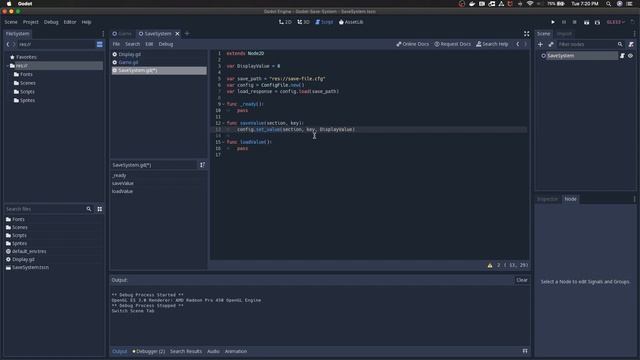This screenshot has height=360, width=640.
Task: Open the AssetLib workspace
Action: [x=351, y=22]
